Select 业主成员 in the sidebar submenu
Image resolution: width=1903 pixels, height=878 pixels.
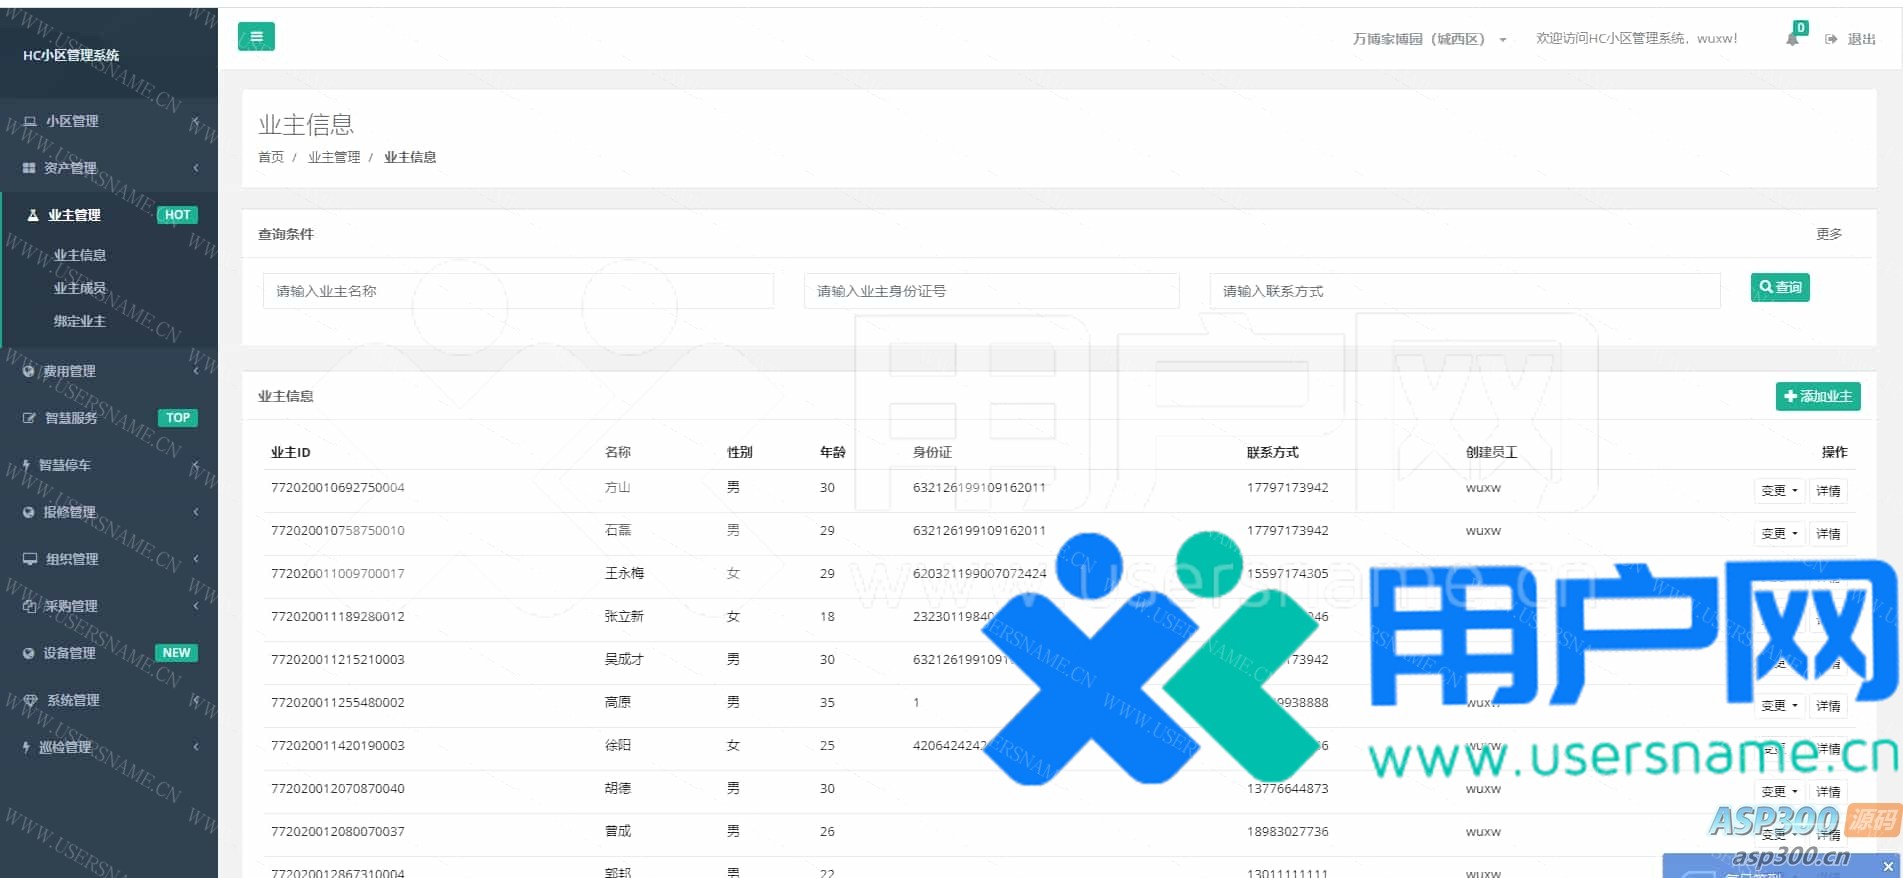[x=80, y=288]
